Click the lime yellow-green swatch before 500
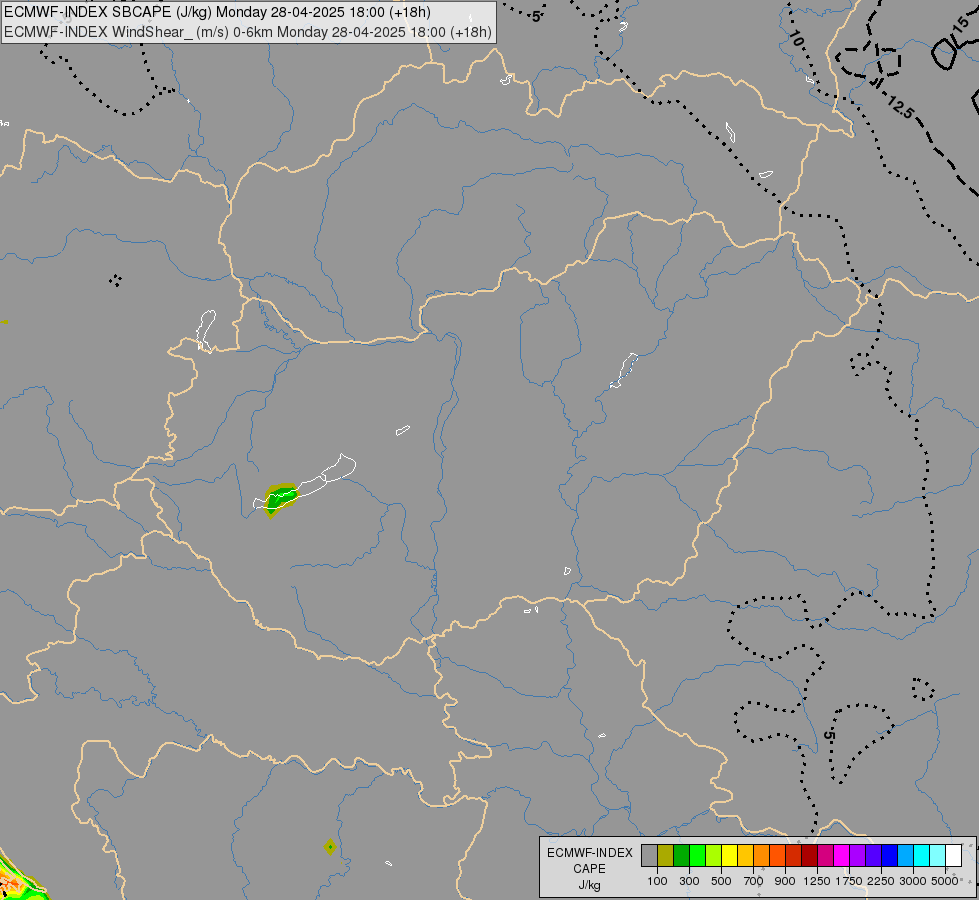This screenshot has height=900, width=979. (713, 855)
